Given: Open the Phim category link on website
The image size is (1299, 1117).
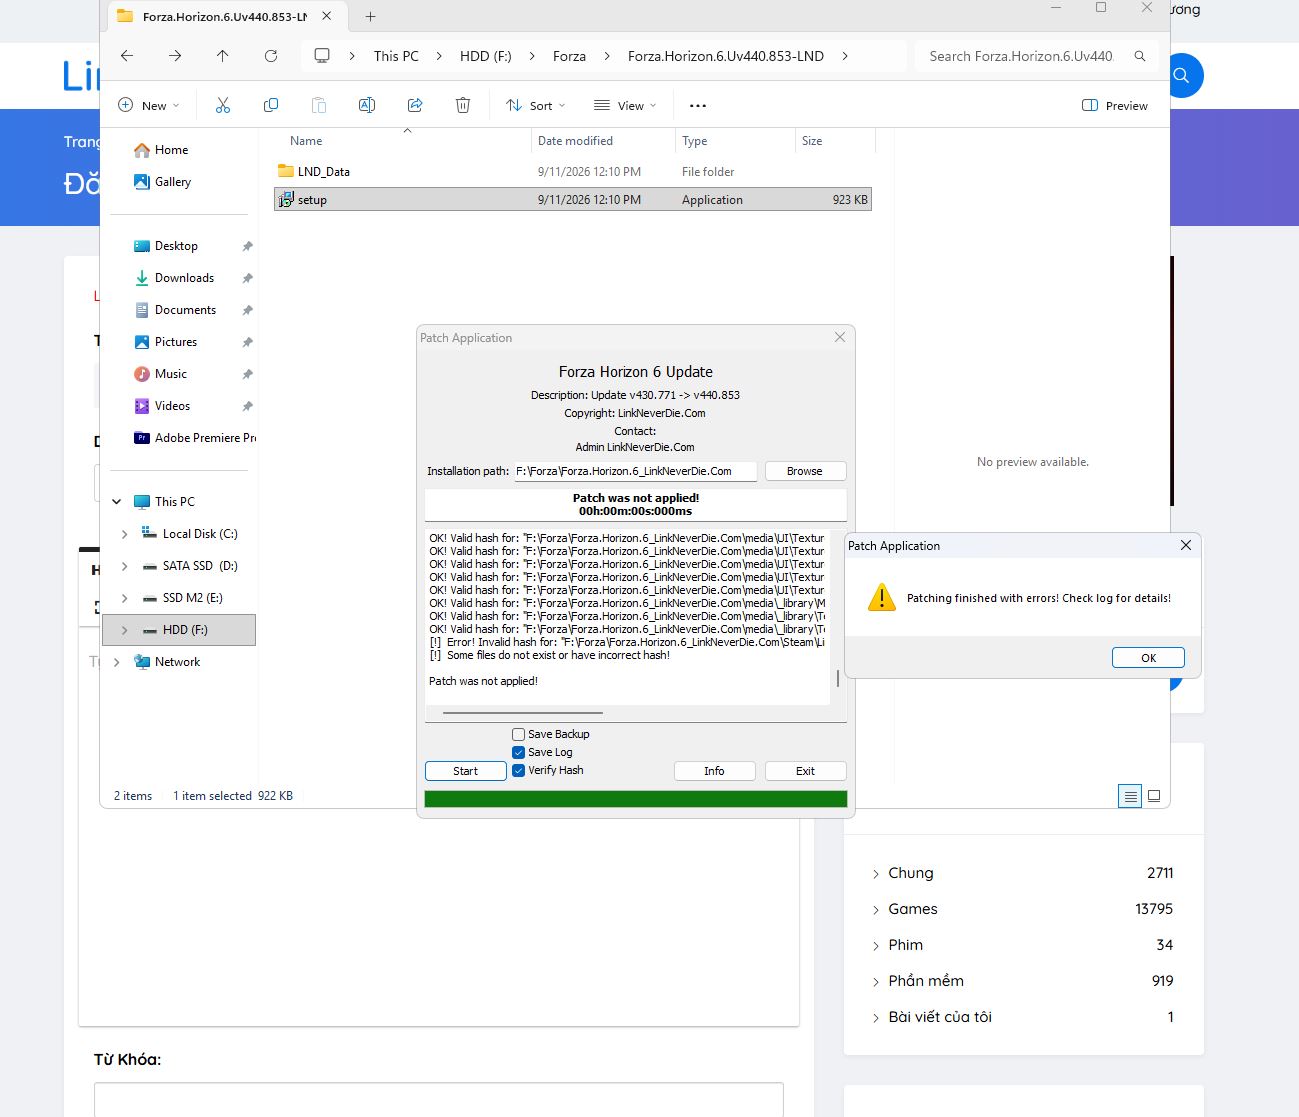Looking at the screenshot, I should 906,945.
